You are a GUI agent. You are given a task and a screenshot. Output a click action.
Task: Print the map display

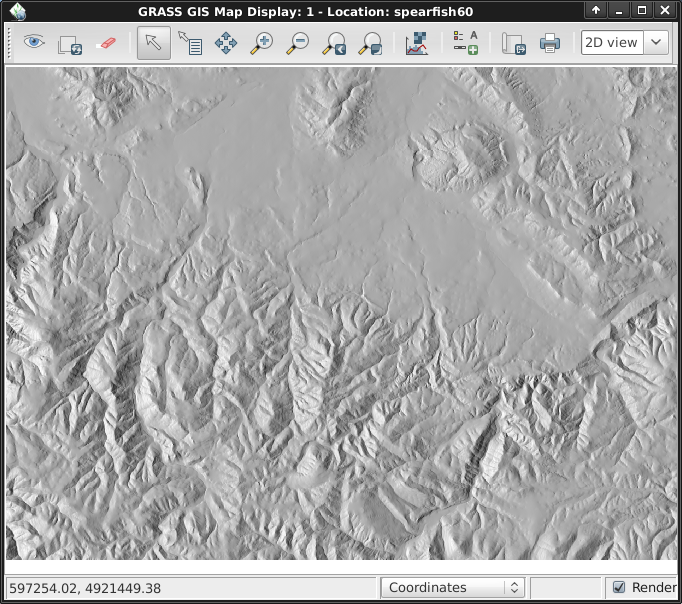[x=549, y=43]
